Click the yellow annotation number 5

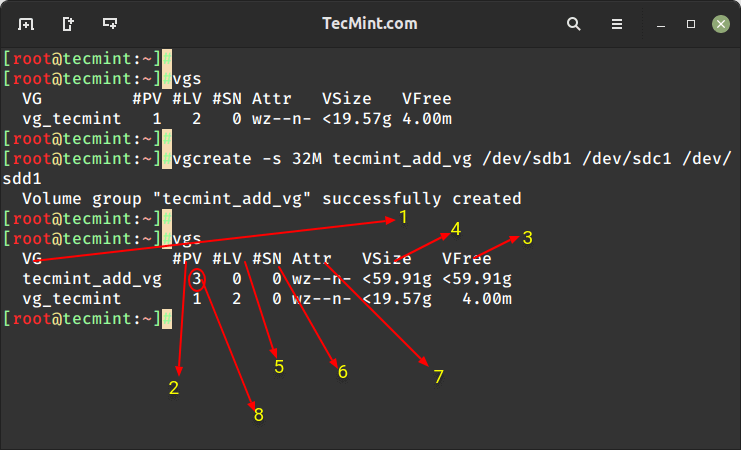(279, 366)
